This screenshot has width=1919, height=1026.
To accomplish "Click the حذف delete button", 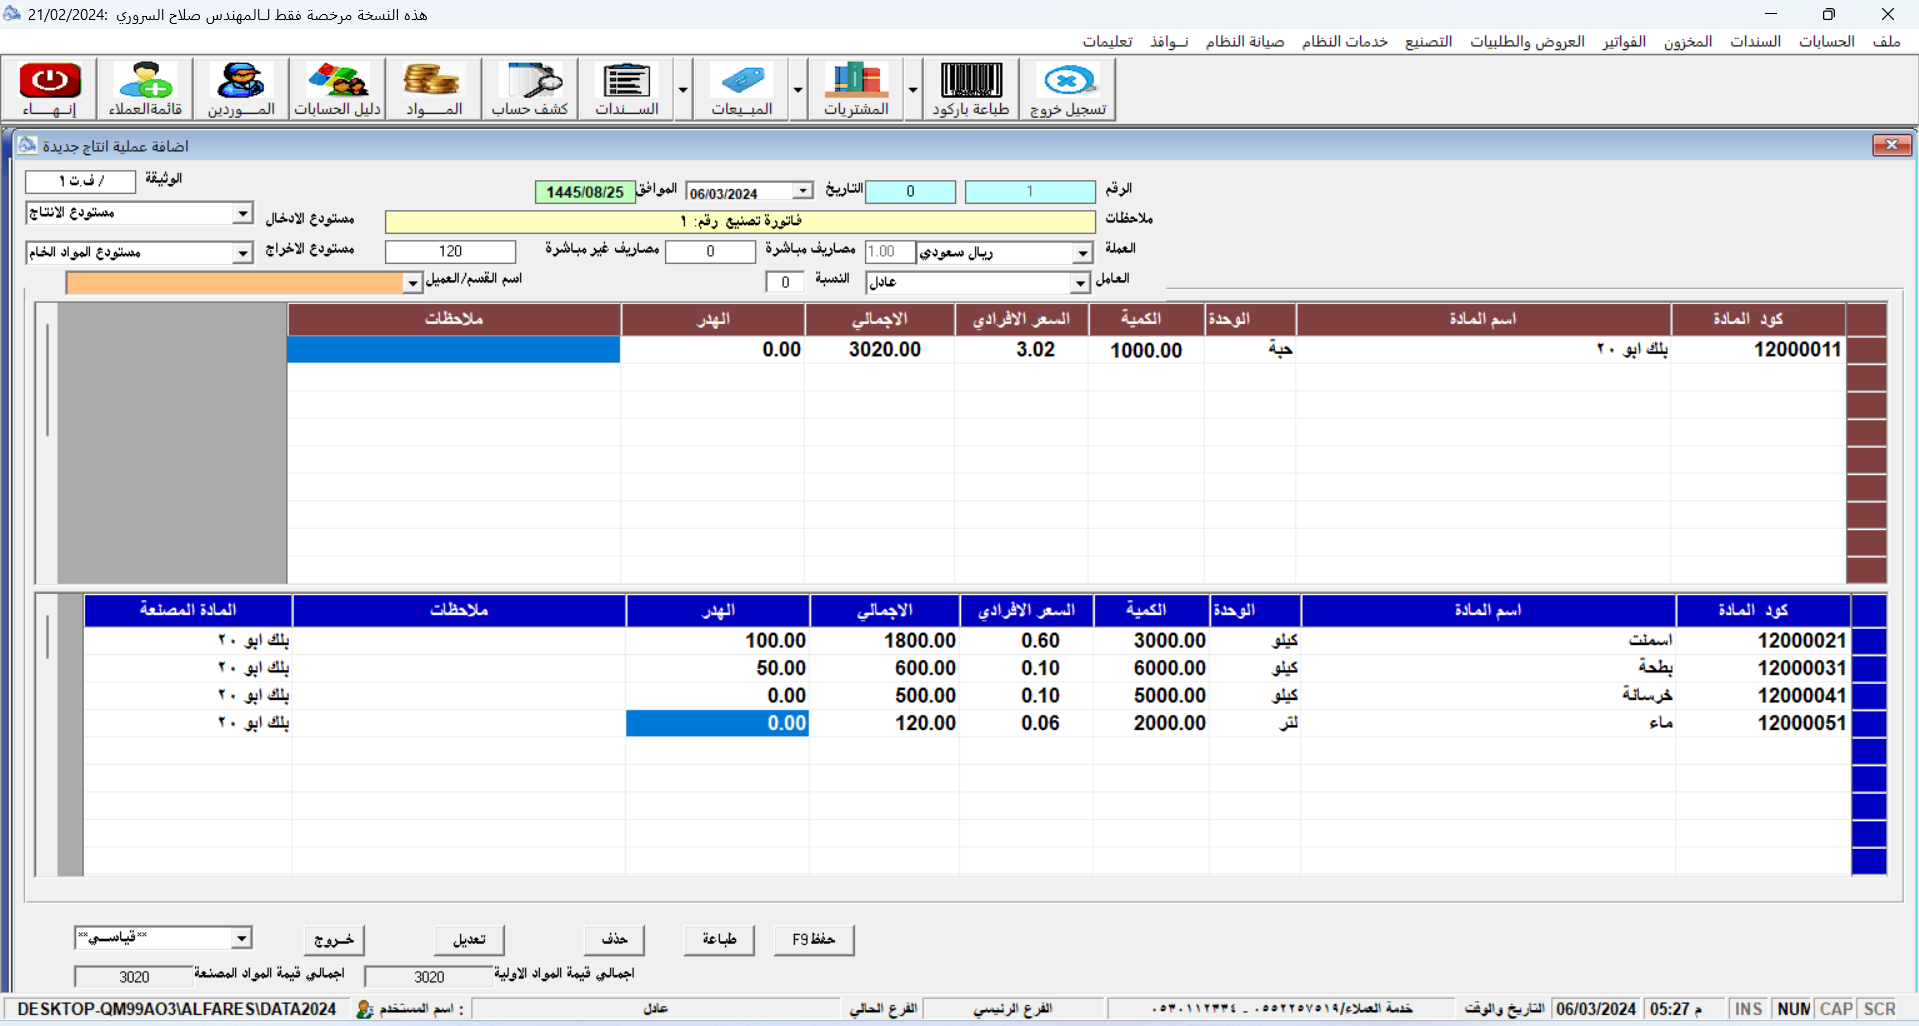I will click(615, 939).
